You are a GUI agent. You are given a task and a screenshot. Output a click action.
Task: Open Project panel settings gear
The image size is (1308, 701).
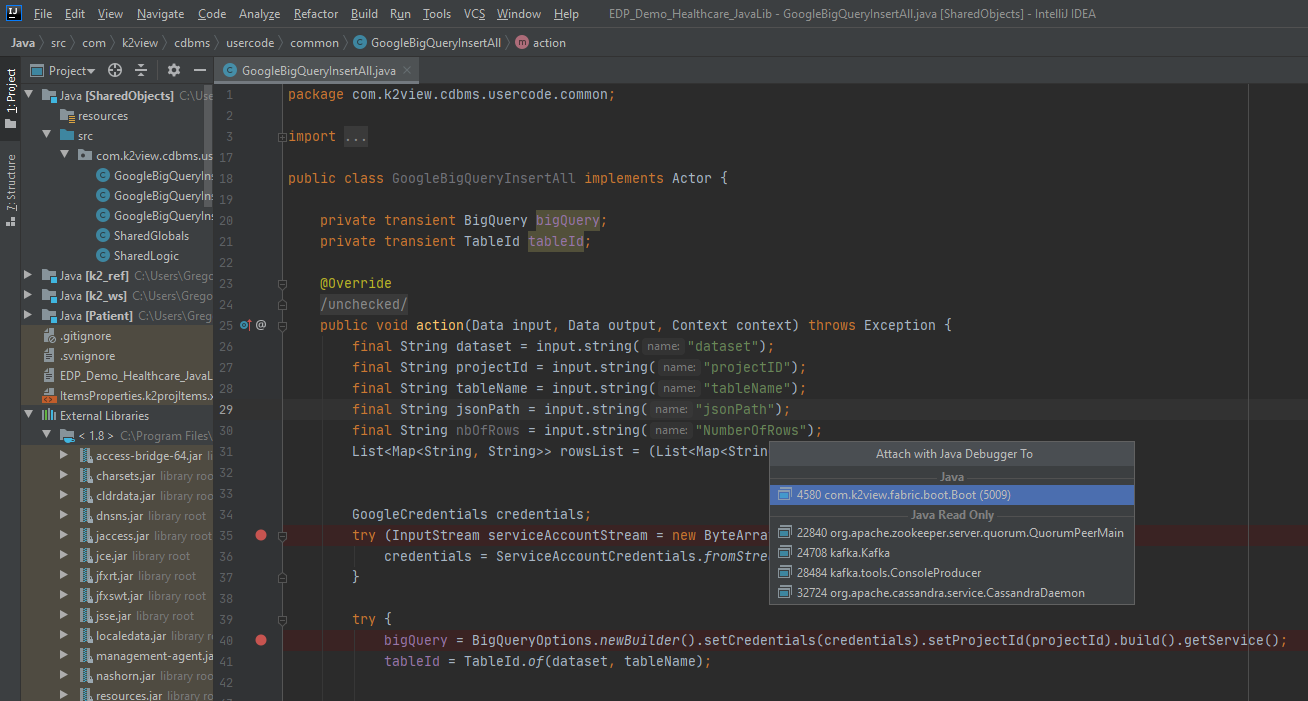pyautogui.click(x=174, y=70)
